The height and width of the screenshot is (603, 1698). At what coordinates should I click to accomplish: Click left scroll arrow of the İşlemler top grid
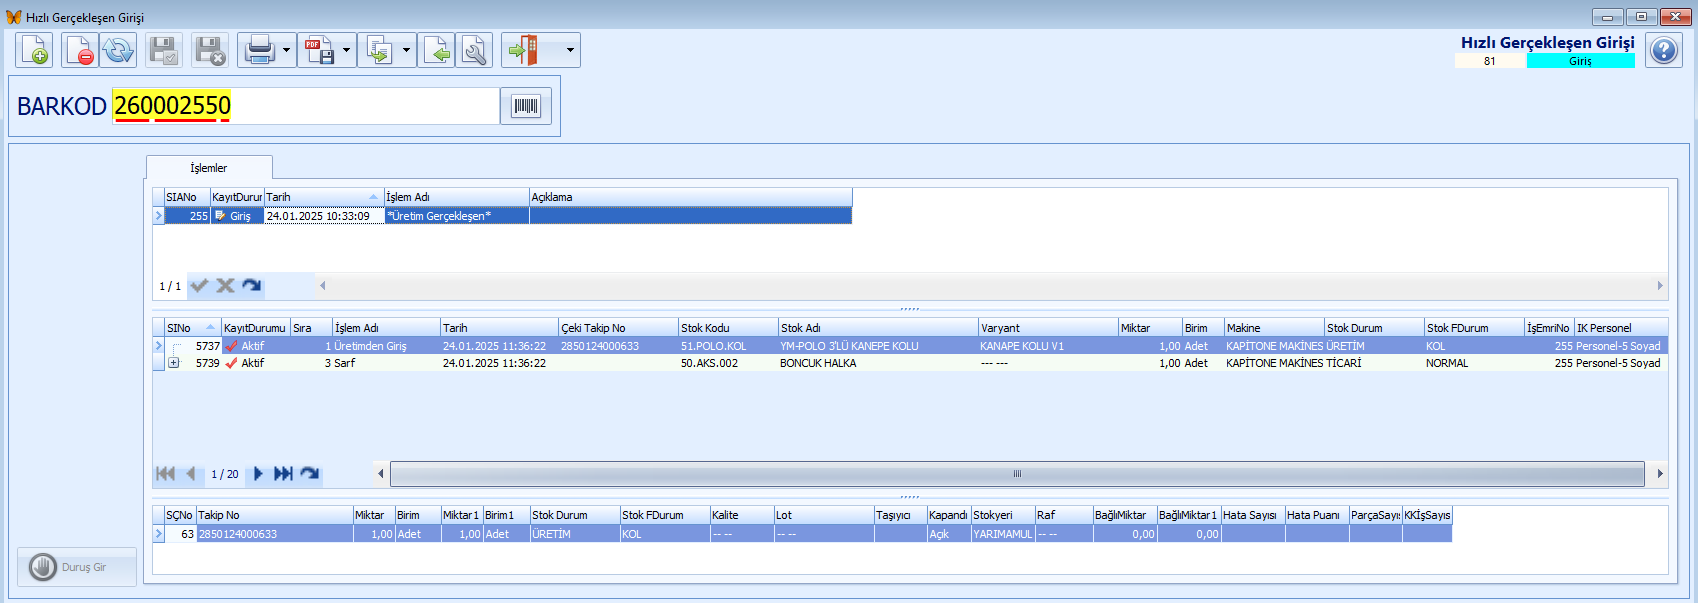click(323, 286)
